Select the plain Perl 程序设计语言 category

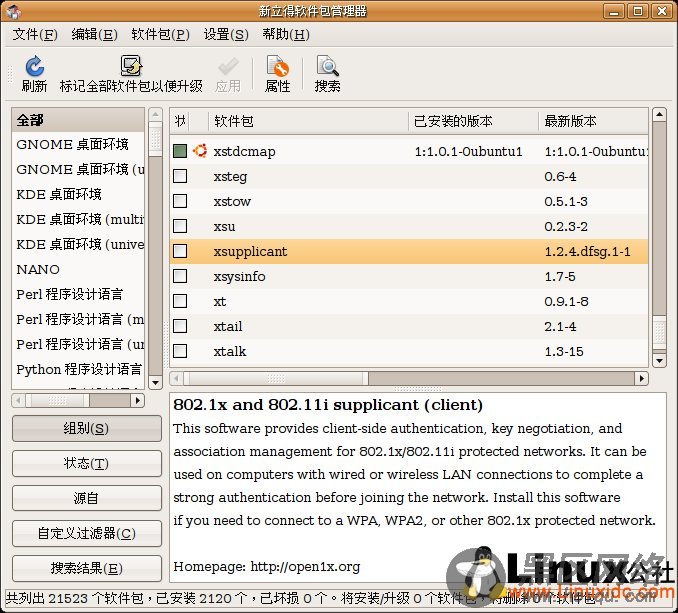tap(78, 294)
